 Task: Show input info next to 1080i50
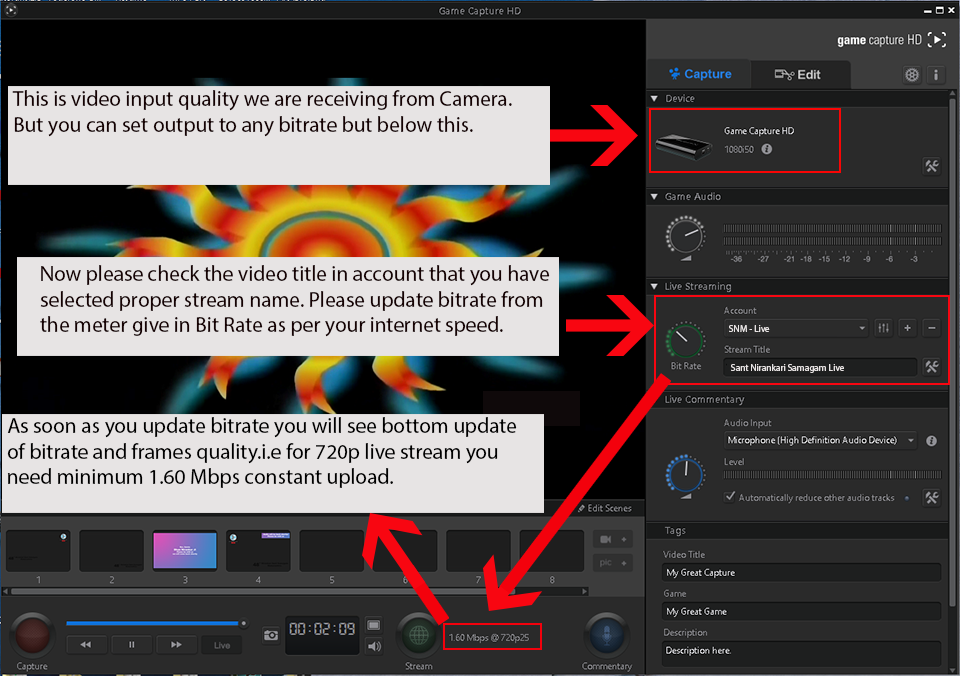click(x=767, y=149)
